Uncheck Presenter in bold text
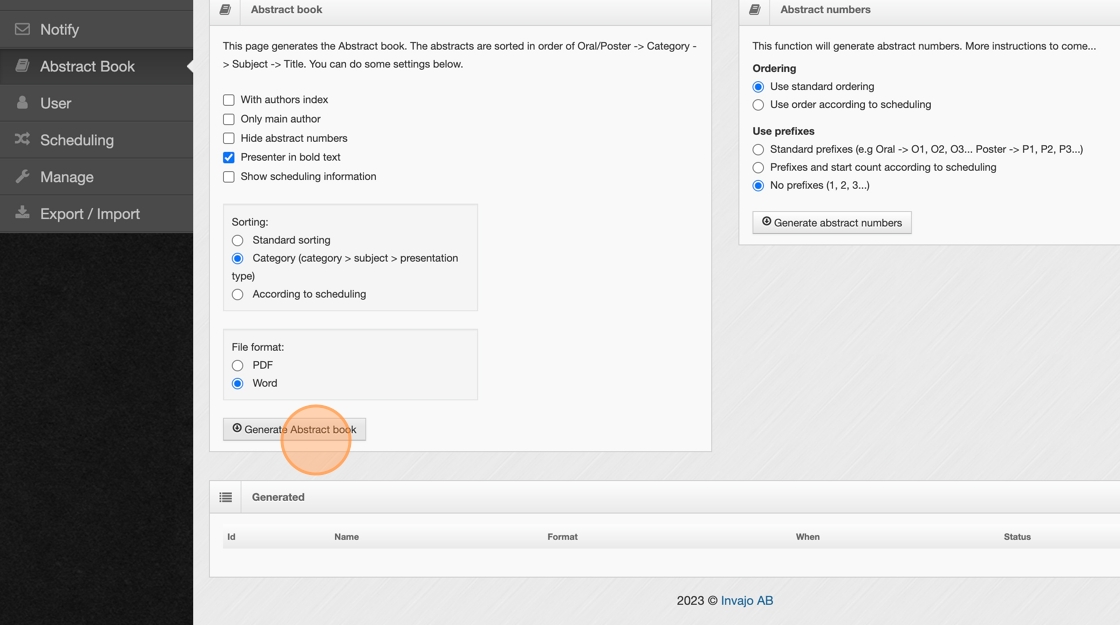1120x625 pixels. click(x=229, y=157)
